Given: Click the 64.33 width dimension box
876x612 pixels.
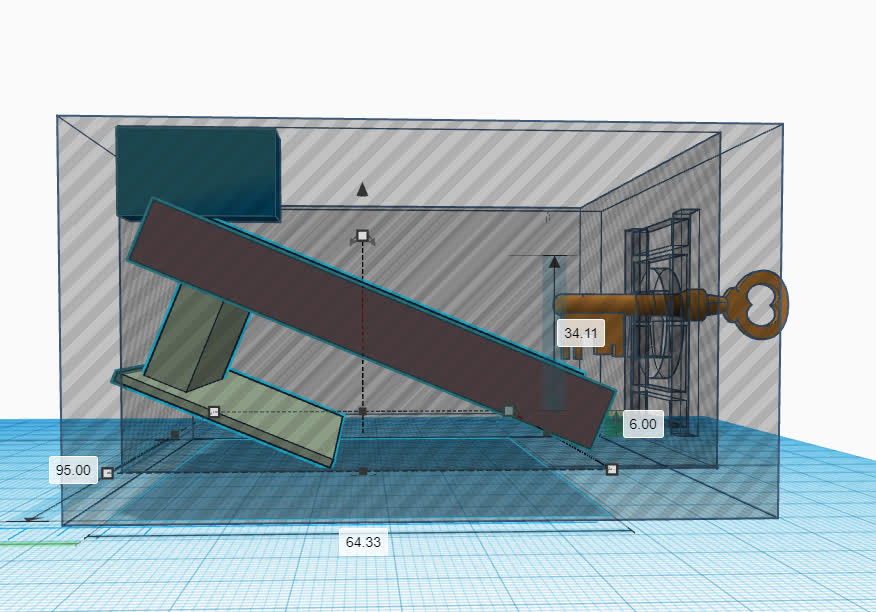Looking at the screenshot, I should pyautogui.click(x=363, y=542).
